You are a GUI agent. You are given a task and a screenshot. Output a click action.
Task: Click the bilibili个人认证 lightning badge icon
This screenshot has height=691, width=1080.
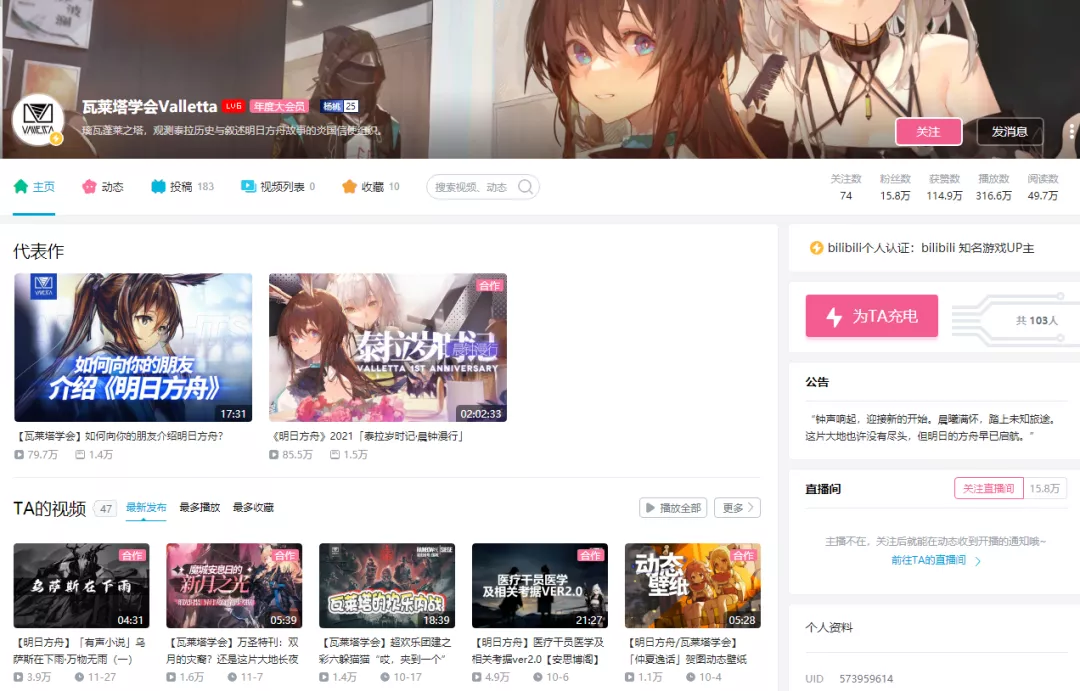coord(816,248)
